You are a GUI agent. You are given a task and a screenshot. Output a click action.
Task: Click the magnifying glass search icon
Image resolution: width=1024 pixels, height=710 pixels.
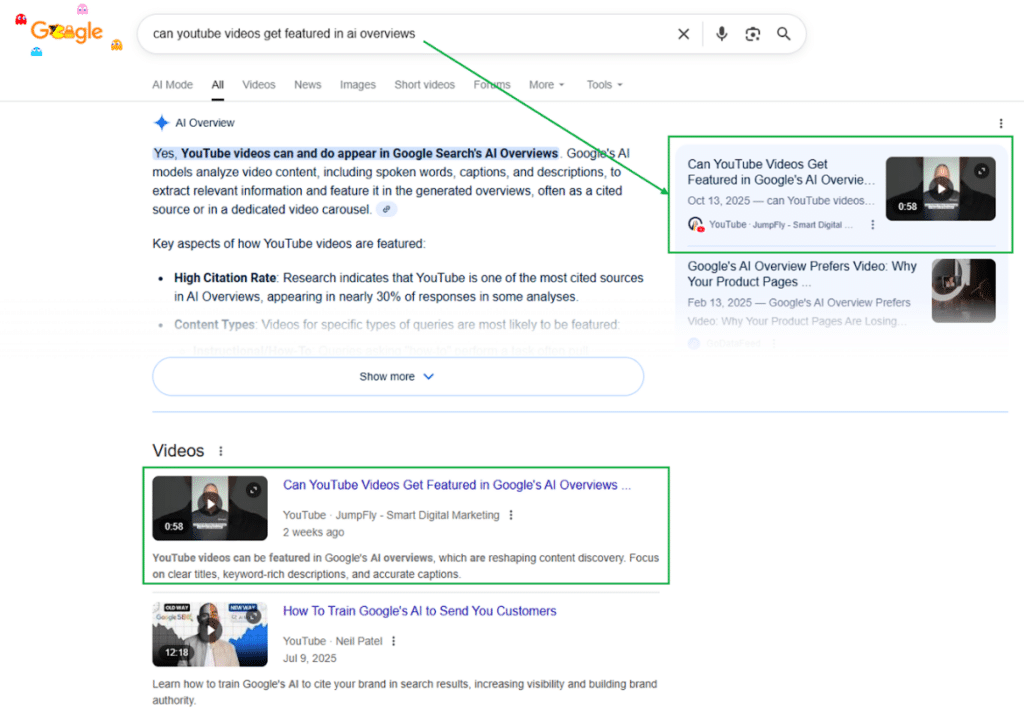[784, 34]
